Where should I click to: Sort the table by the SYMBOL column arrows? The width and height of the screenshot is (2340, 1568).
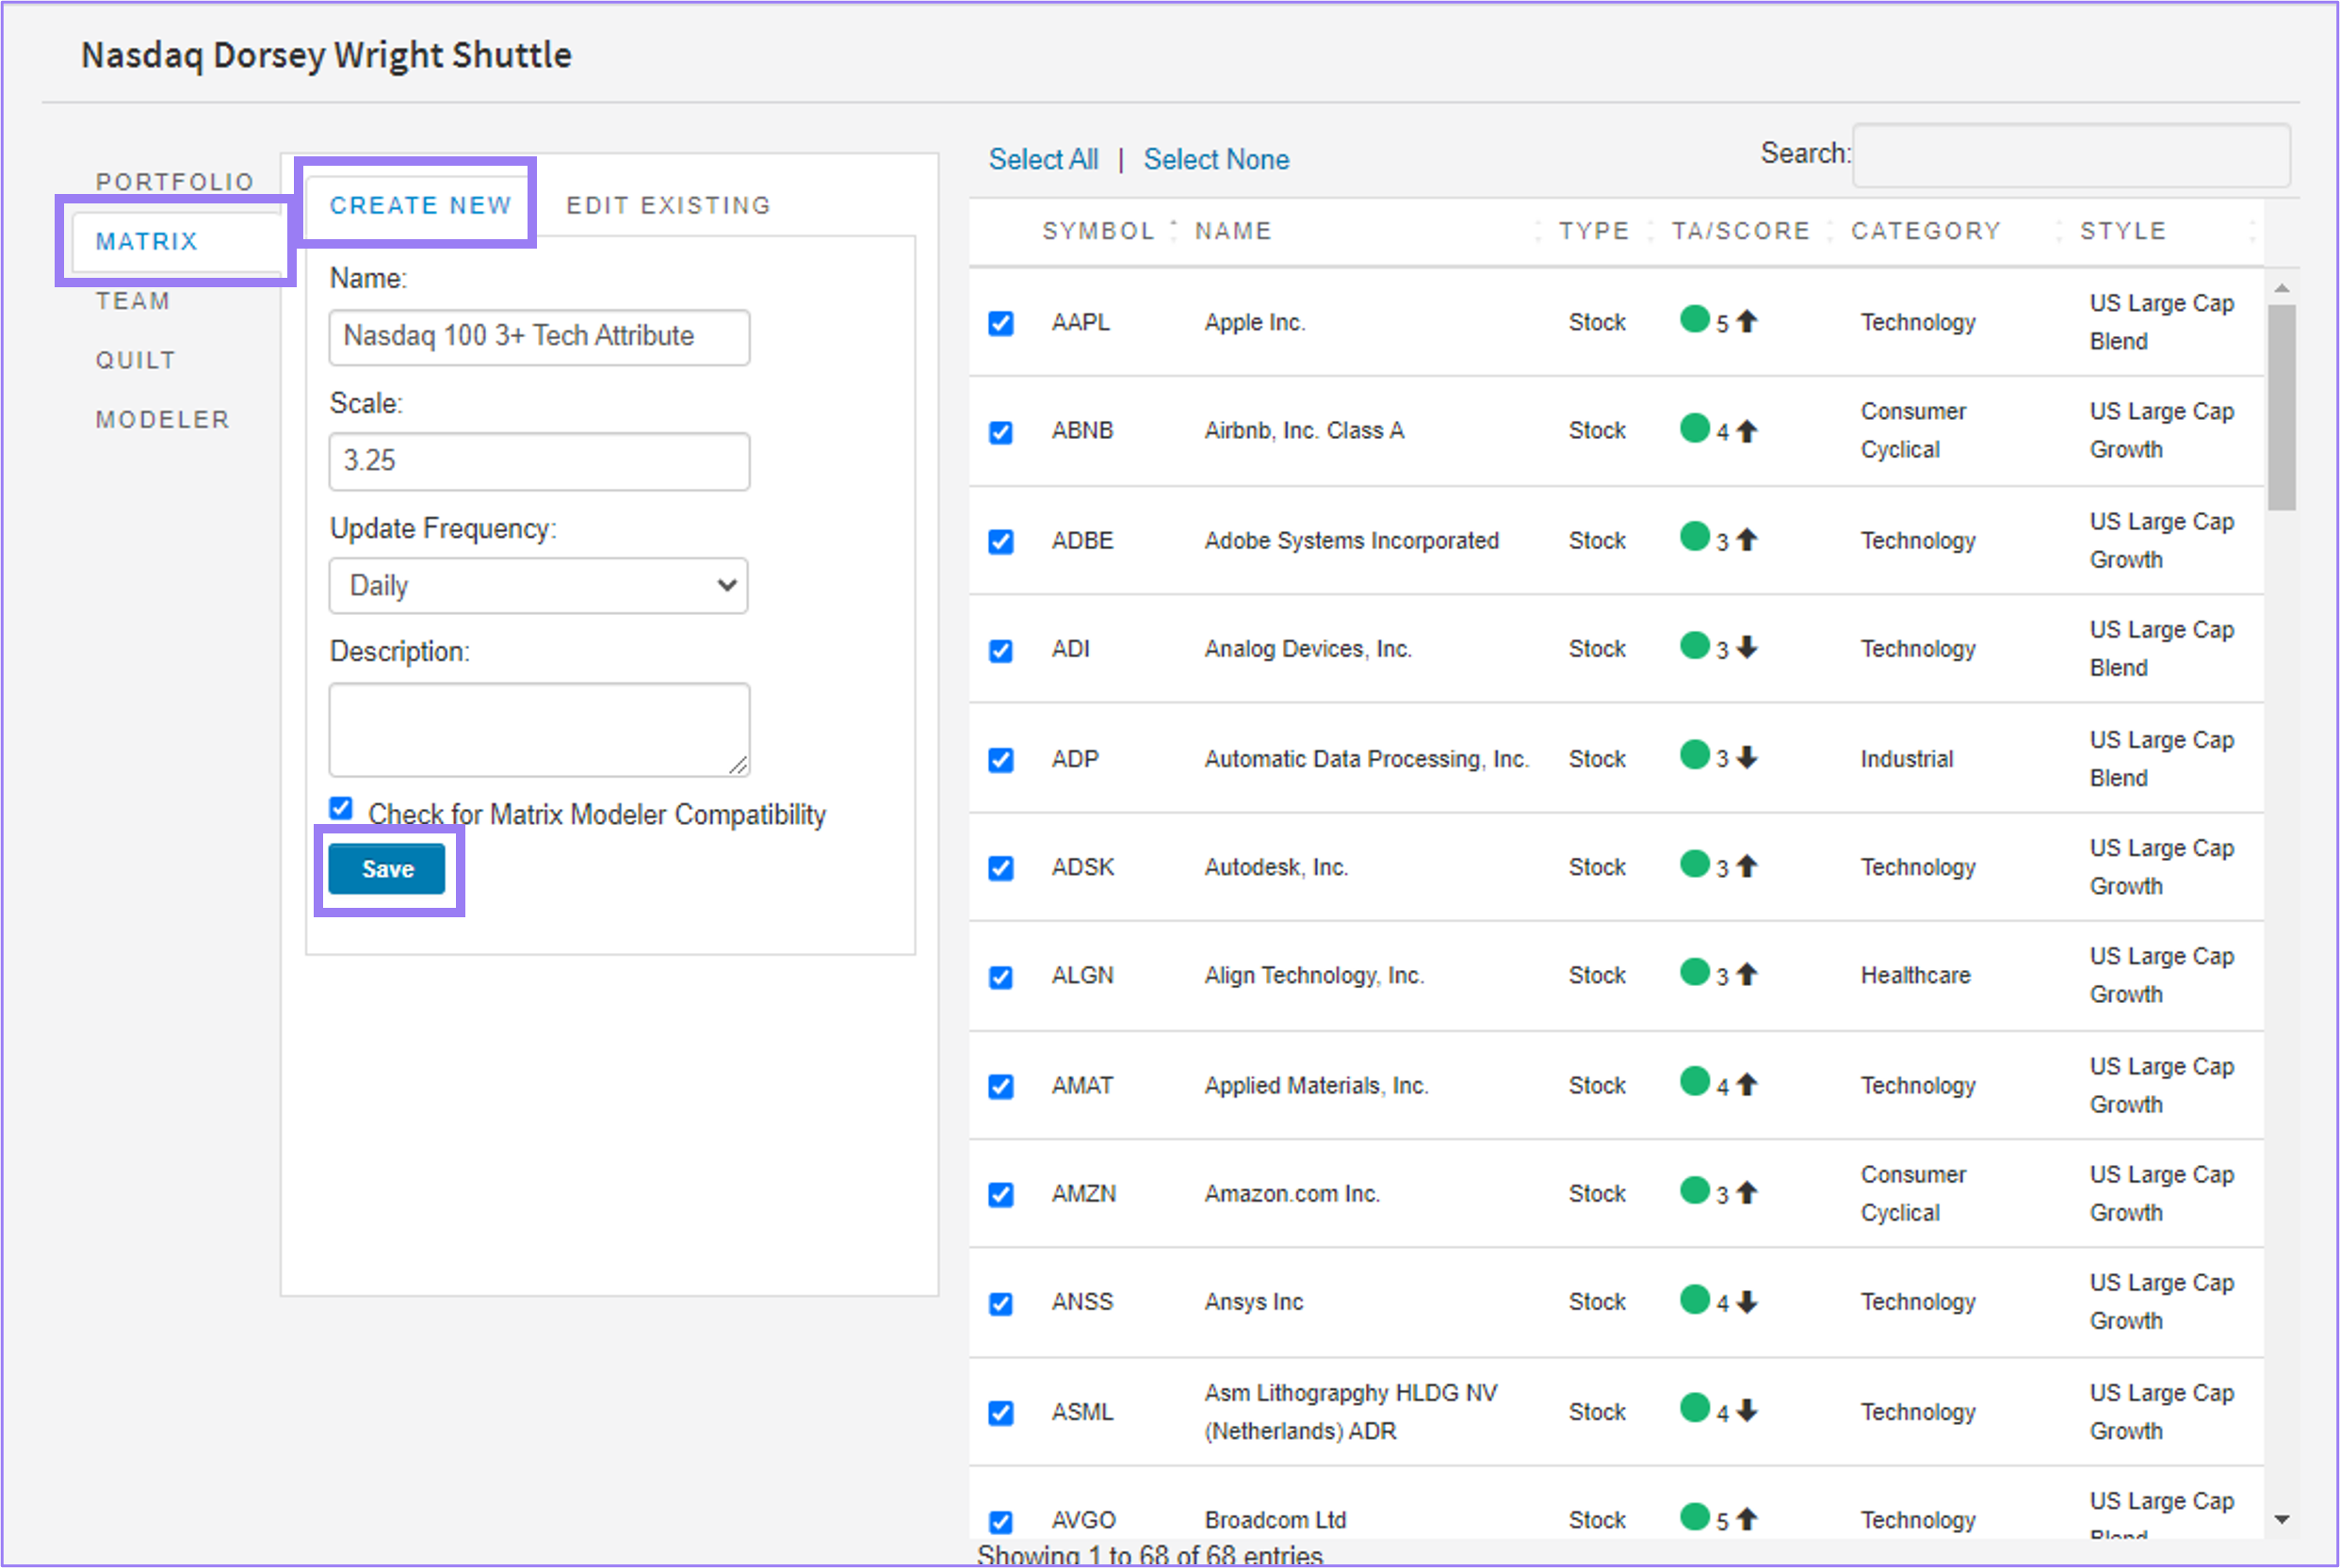1172,230
